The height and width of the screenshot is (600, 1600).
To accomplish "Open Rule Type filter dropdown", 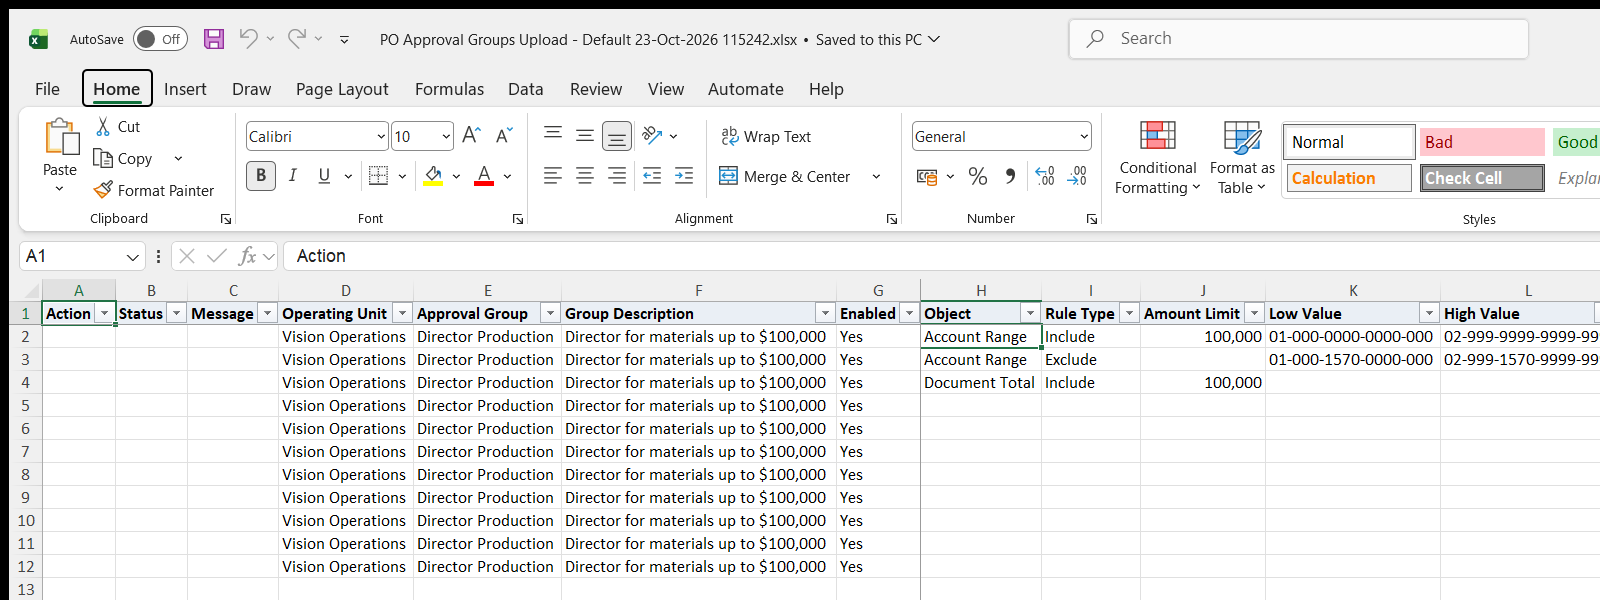I will coord(1129,313).
